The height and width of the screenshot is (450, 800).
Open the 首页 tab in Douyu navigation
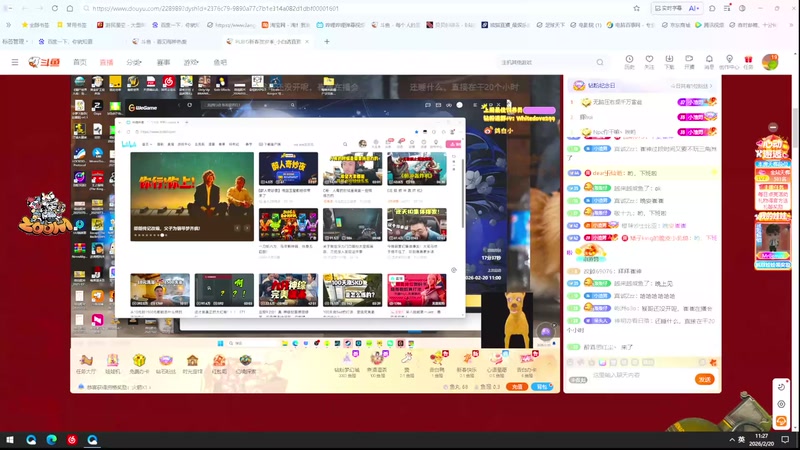pyautogui.click(x=80, y=62)
